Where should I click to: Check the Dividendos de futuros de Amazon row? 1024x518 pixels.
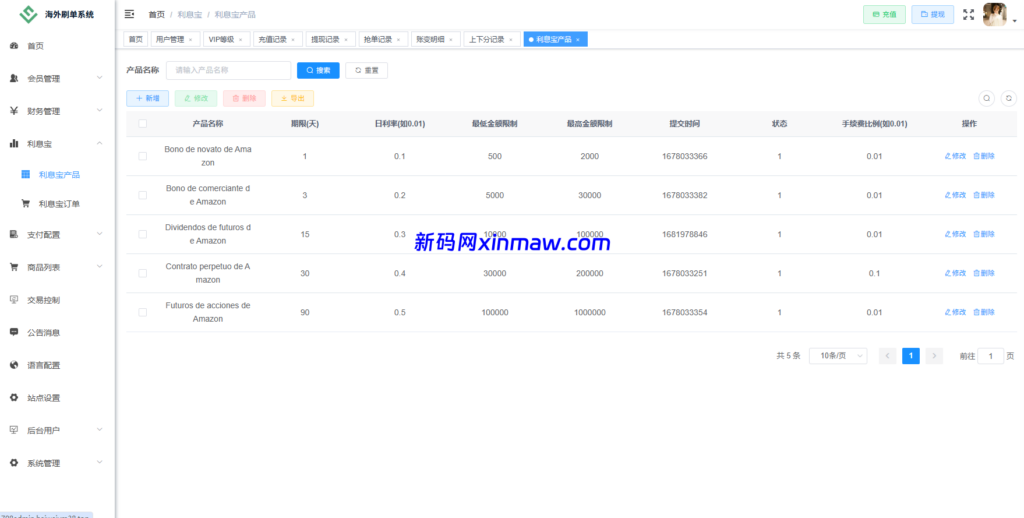142,234
